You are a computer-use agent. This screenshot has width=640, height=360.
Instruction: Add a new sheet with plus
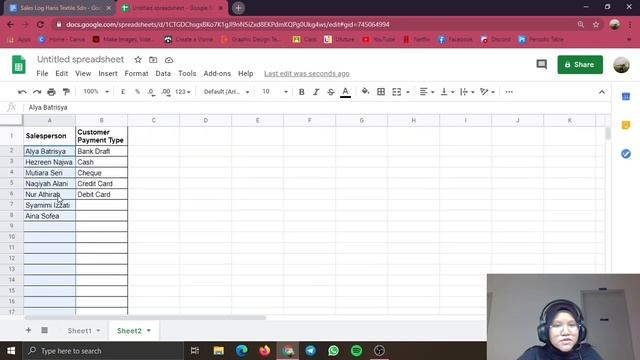pyautogui.click(x=28, y=330)
